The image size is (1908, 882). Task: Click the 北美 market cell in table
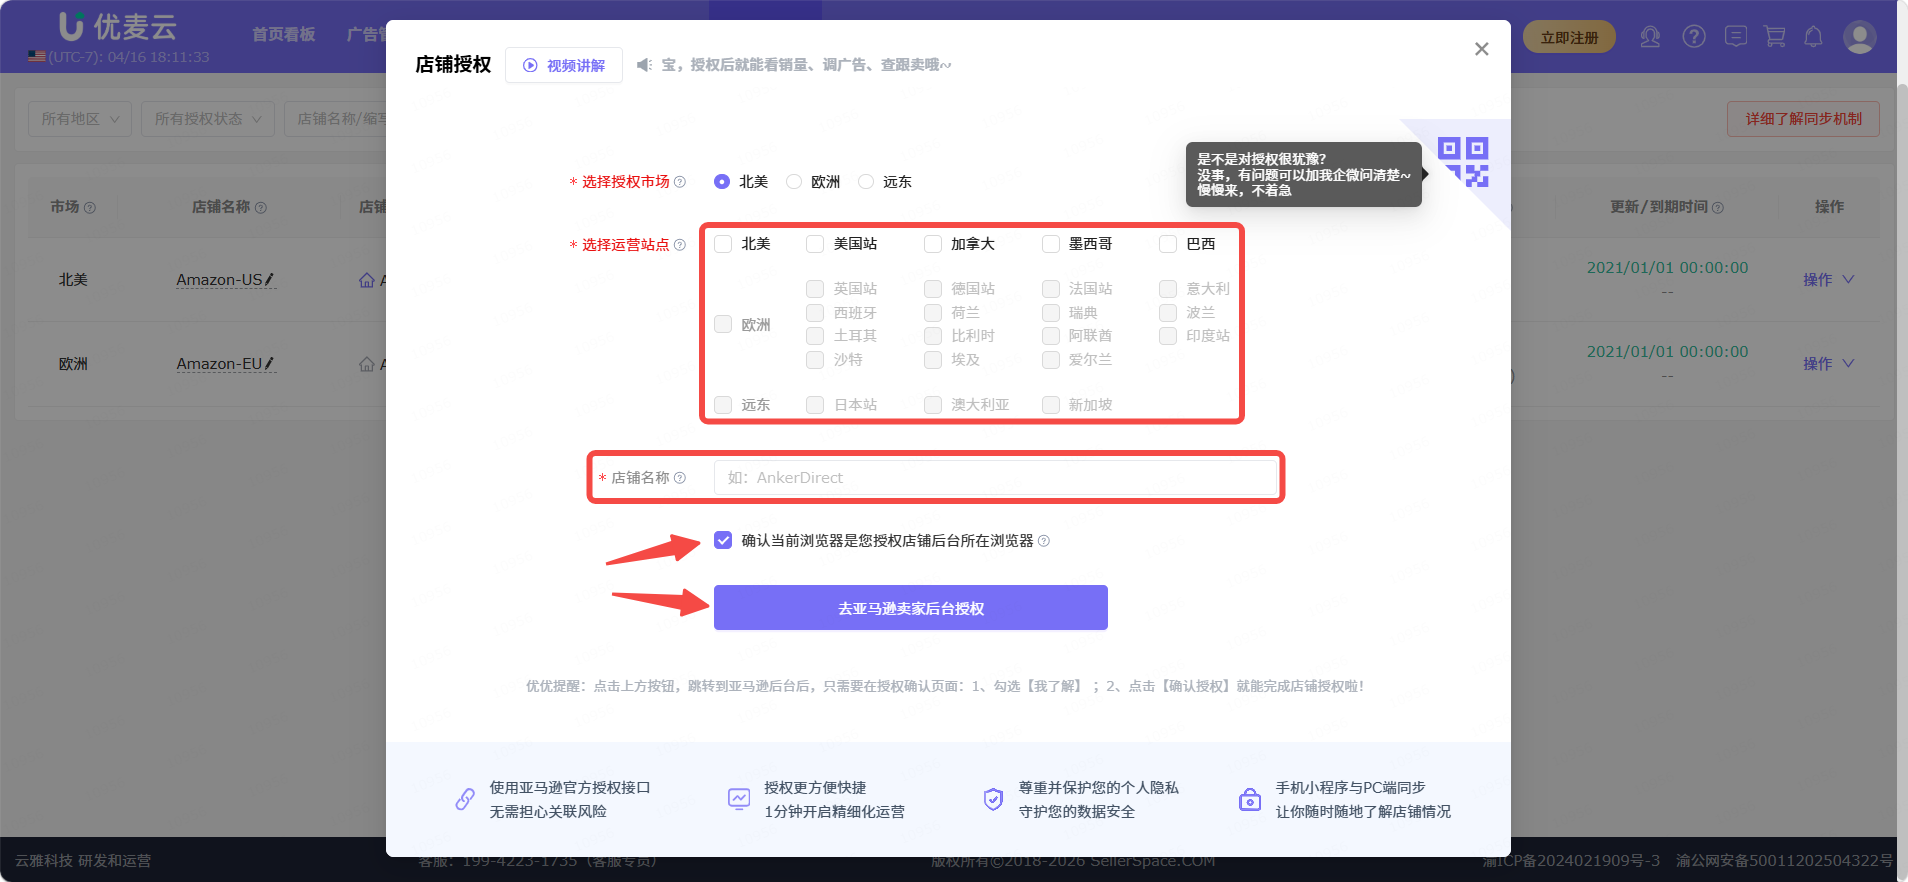click(73, 280)
